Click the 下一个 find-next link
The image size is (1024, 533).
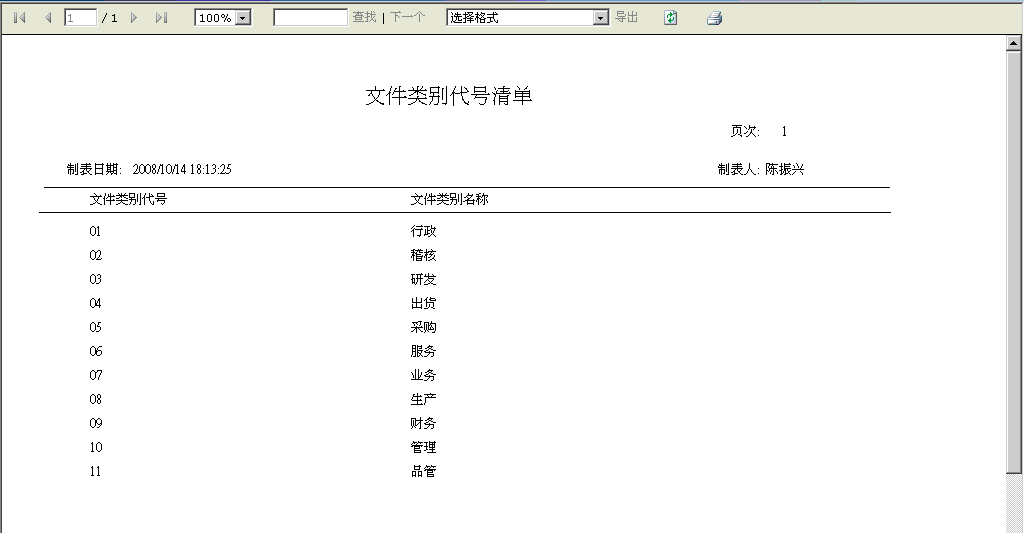[x=407, y=18]
